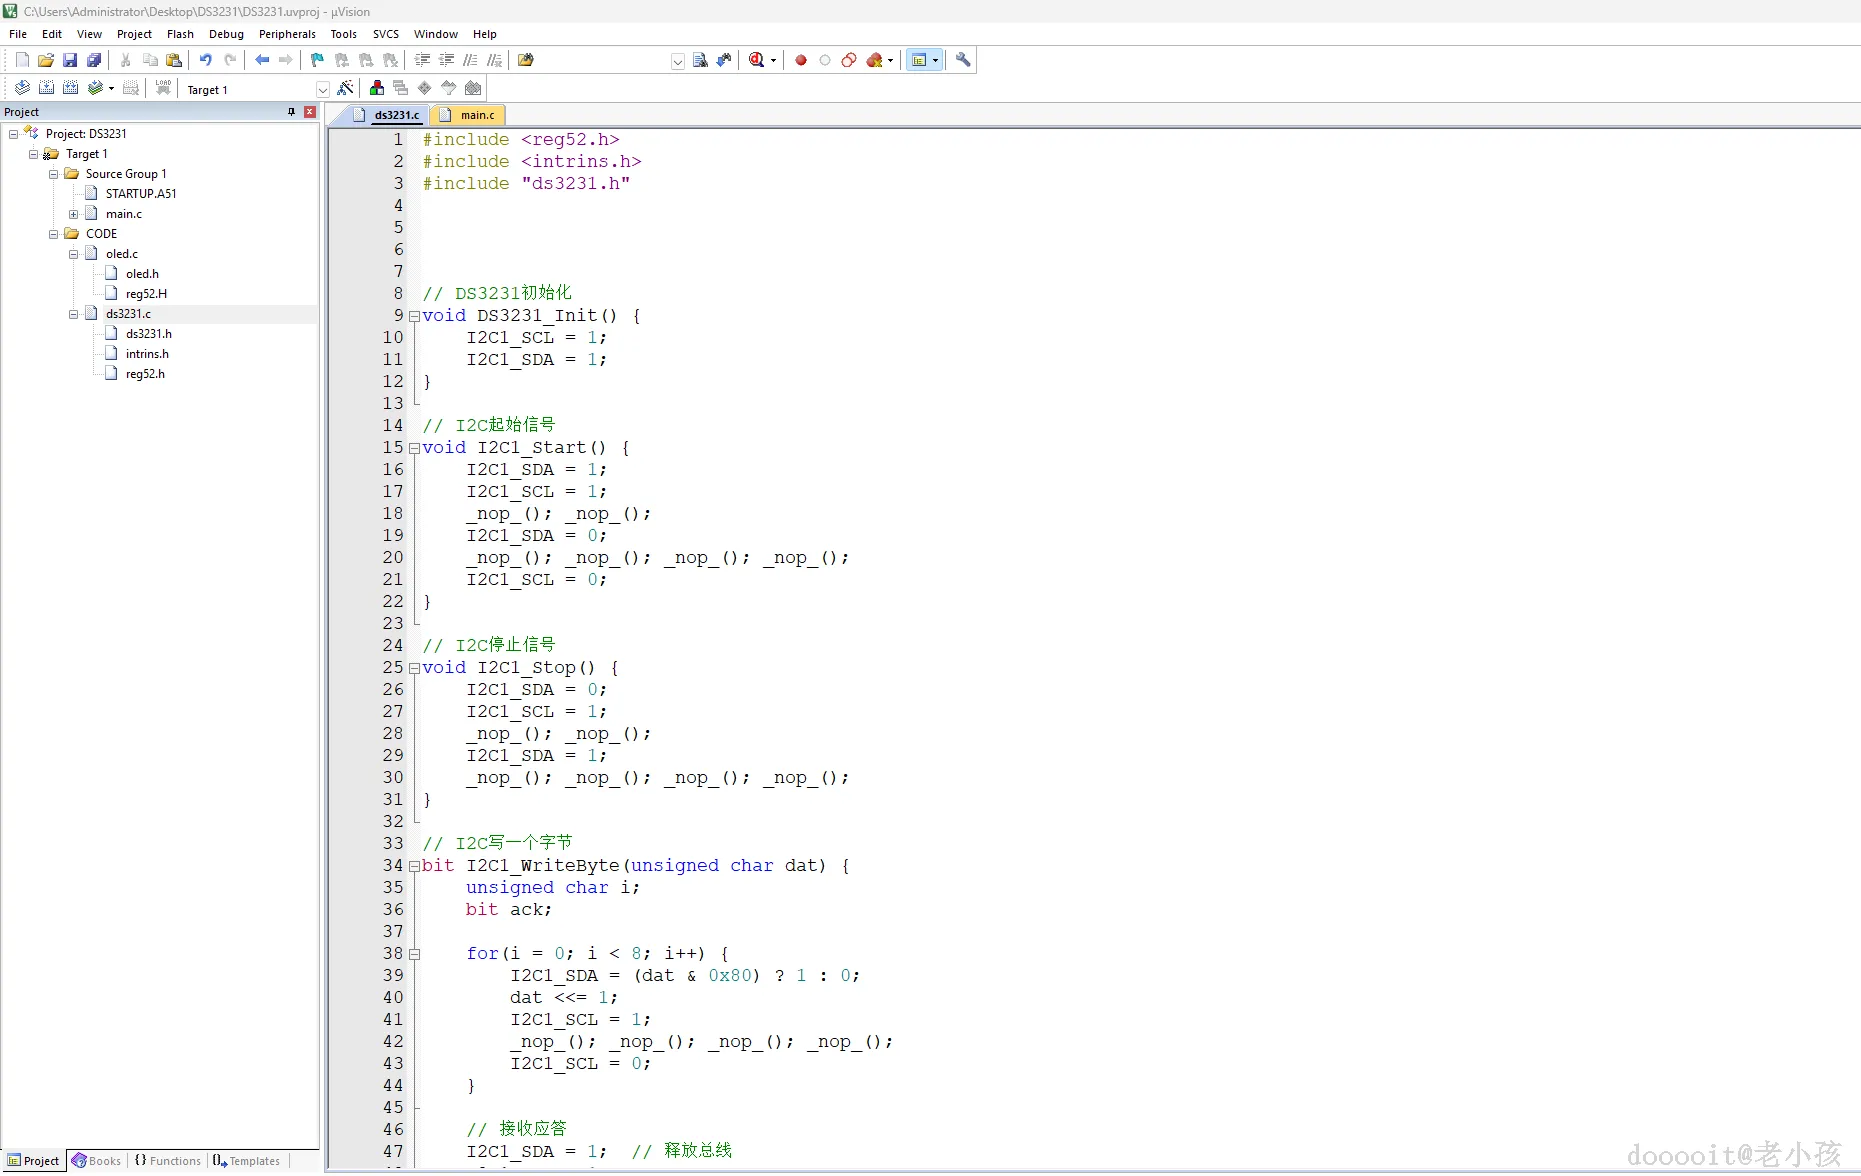
Task: Open the Peripherals menu
Action: click(x=287, y=34)
